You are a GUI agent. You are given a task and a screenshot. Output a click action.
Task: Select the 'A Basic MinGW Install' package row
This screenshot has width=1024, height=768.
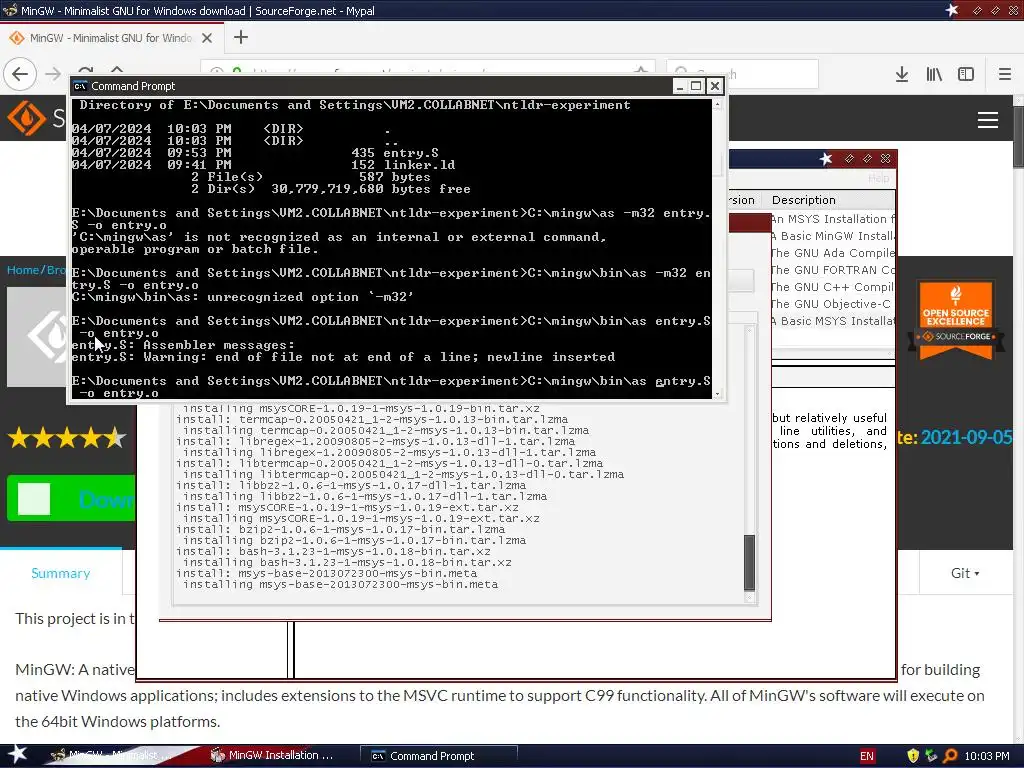pyautogui.click(x=832, y=236)
